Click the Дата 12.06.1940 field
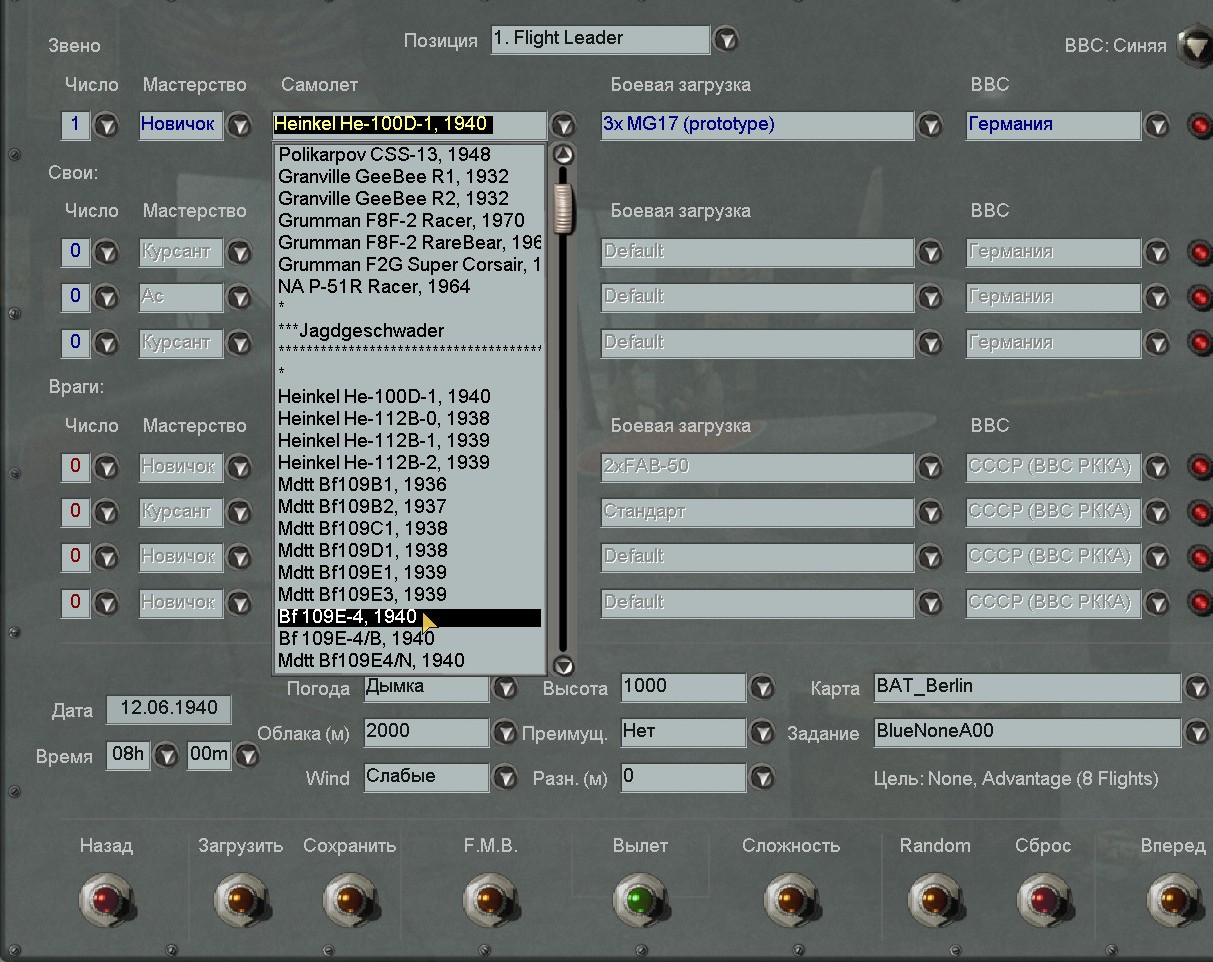1213x962 pixels. (169, 709)
